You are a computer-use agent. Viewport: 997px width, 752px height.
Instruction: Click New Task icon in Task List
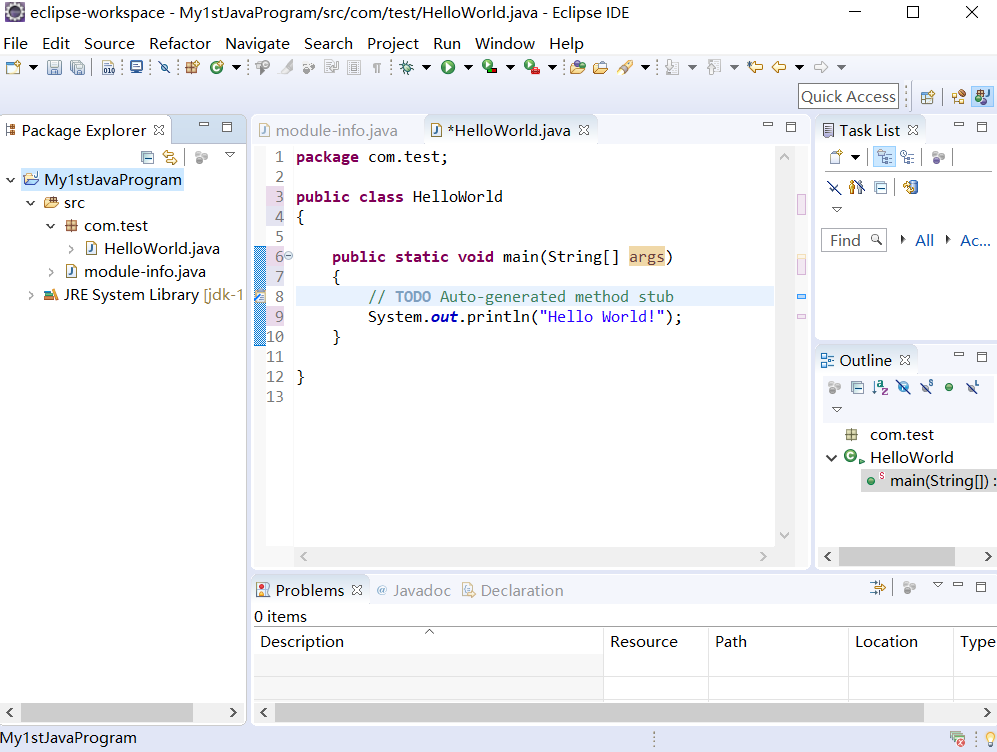pos(836,157)
